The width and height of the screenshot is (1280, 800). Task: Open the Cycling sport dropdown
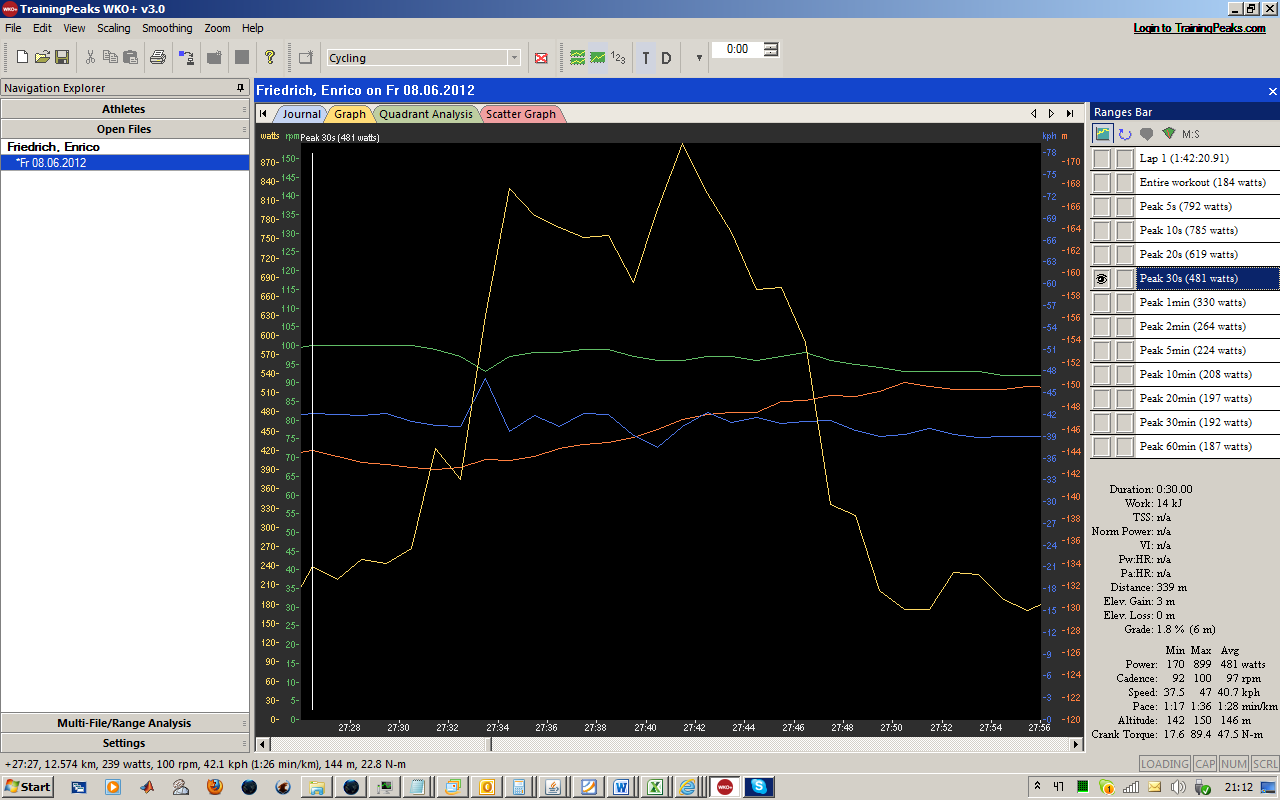514,58
